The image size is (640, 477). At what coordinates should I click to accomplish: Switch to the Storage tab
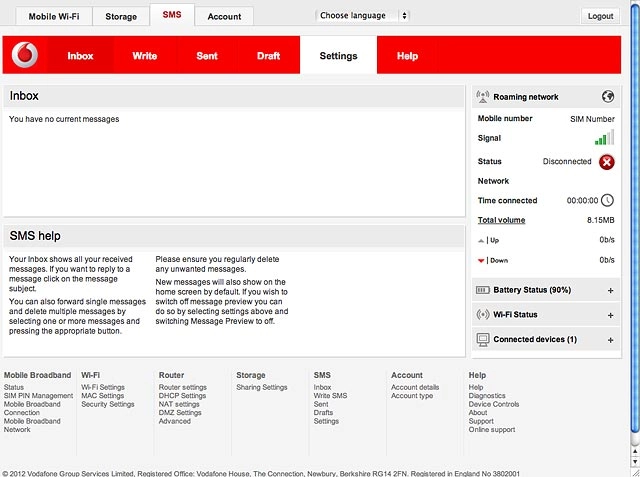pos(121,17)
